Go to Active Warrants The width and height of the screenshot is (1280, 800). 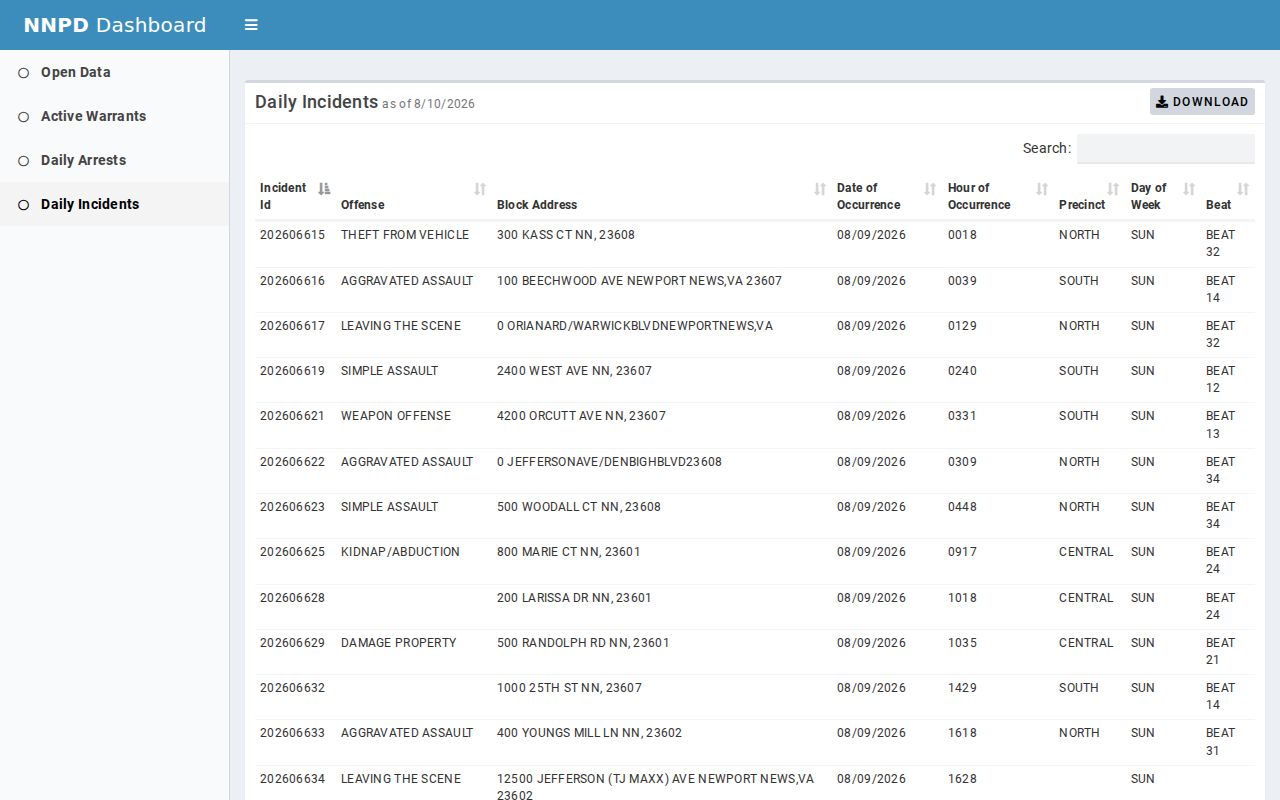click(93, 116)
